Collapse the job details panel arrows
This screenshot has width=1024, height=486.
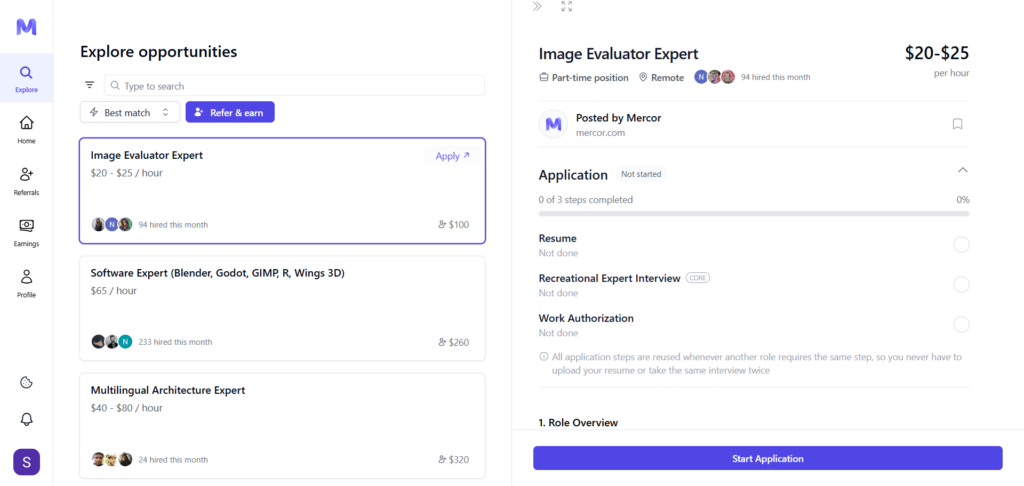click(537, 6)
